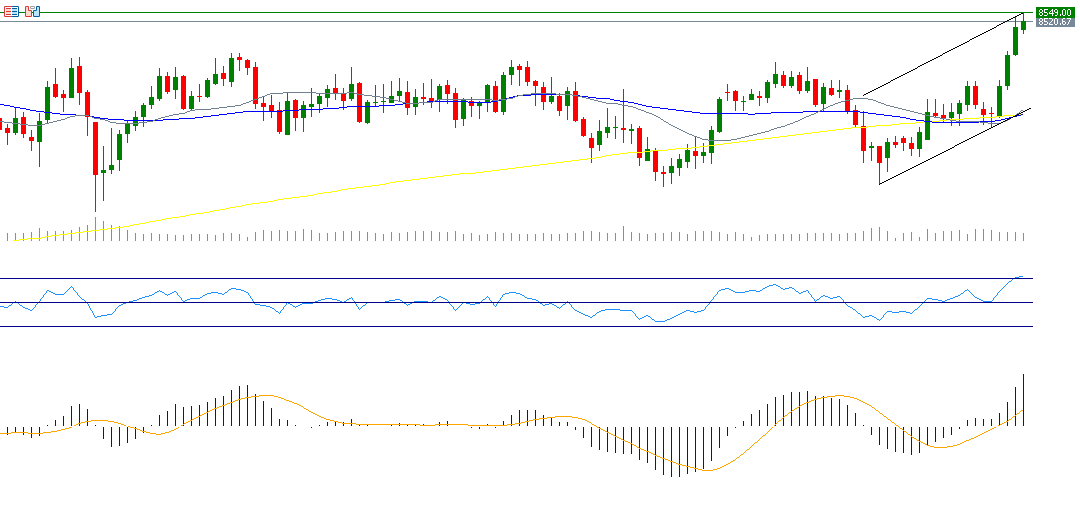
Task: Click the last green candlestick on the chart
Action: pyautogui.click(x=1023, y=25)
